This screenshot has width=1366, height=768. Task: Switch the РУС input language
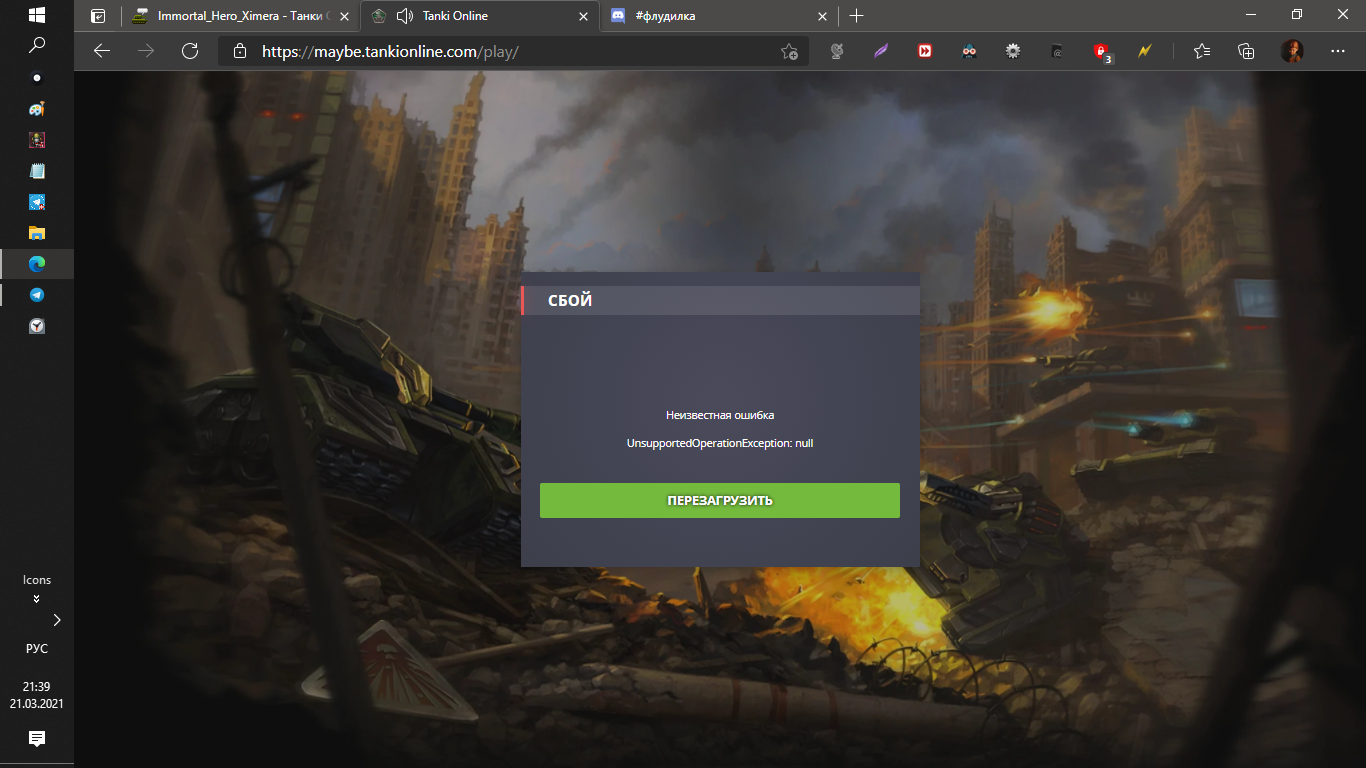point(37,648)
